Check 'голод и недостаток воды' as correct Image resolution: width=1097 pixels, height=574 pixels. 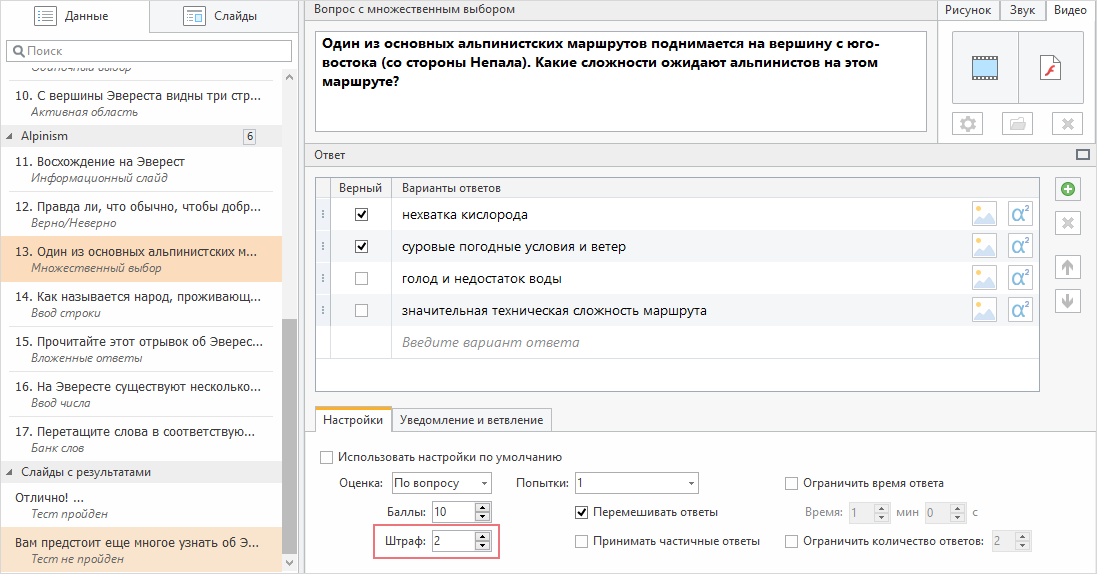point(361,279)
